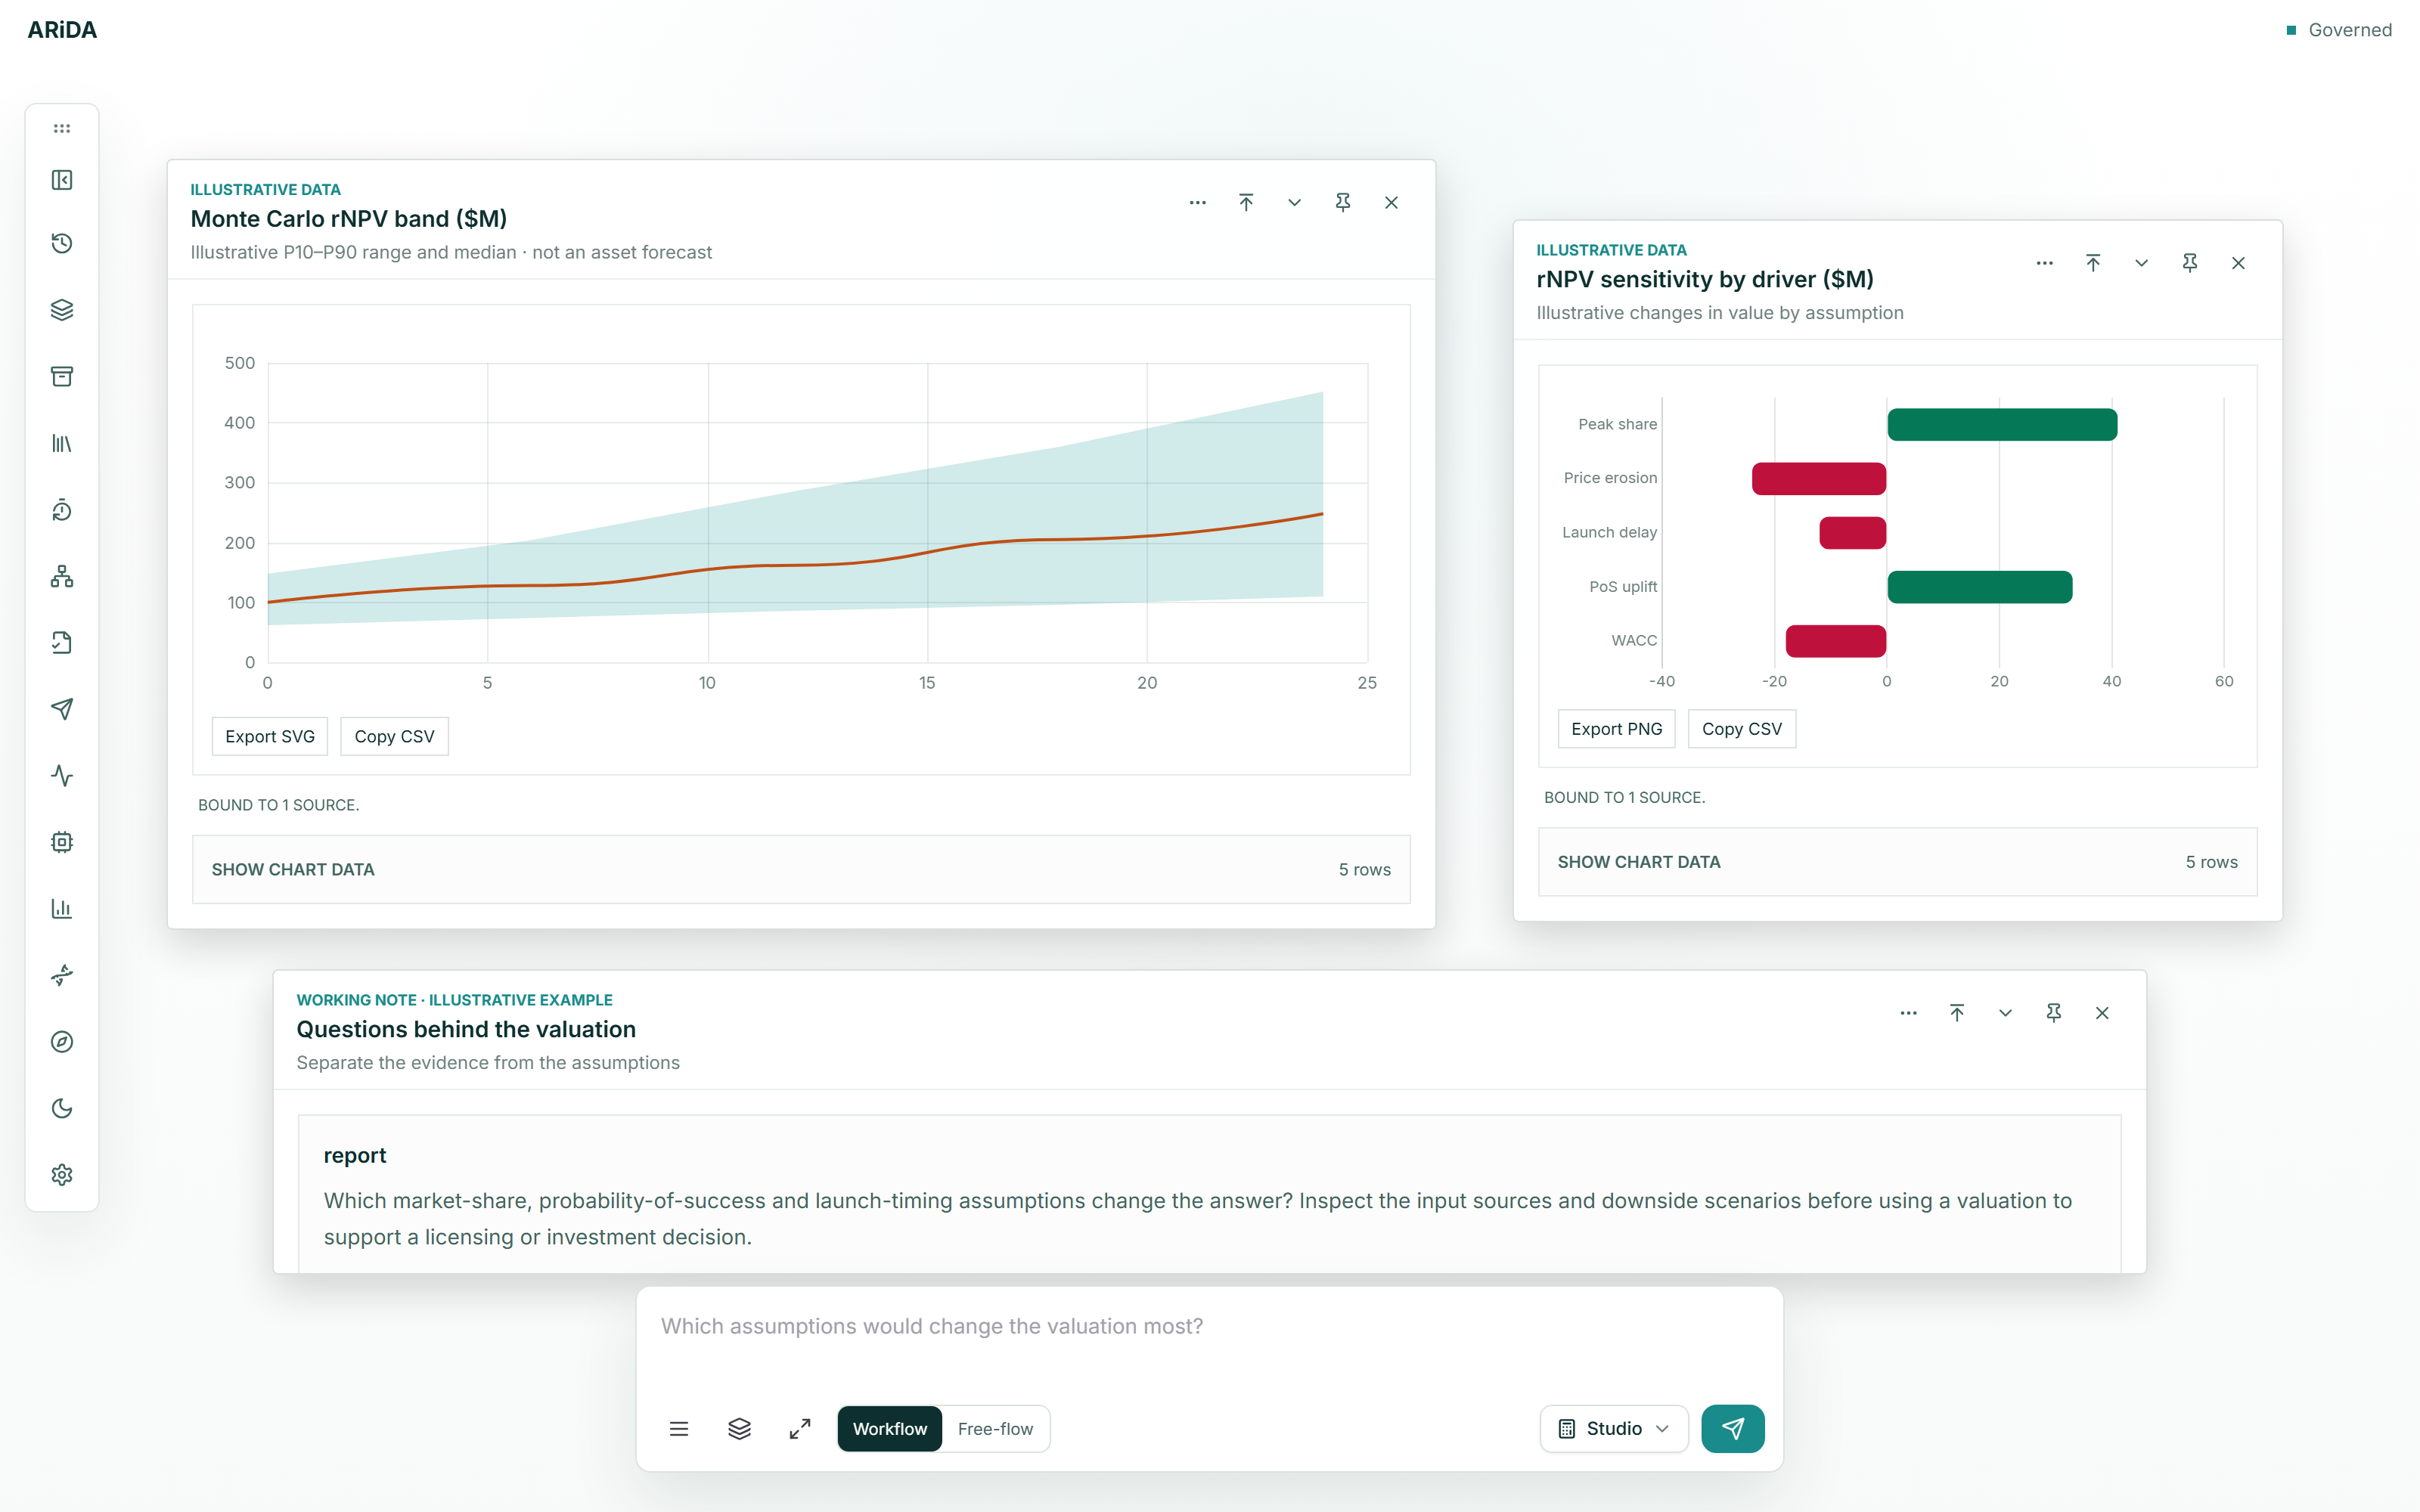Image resolution: width=2420 pixels, height=1512 pixels.
Task: Collapse rNPV sensitivity card with chevron
Action: click(2141, 263)
